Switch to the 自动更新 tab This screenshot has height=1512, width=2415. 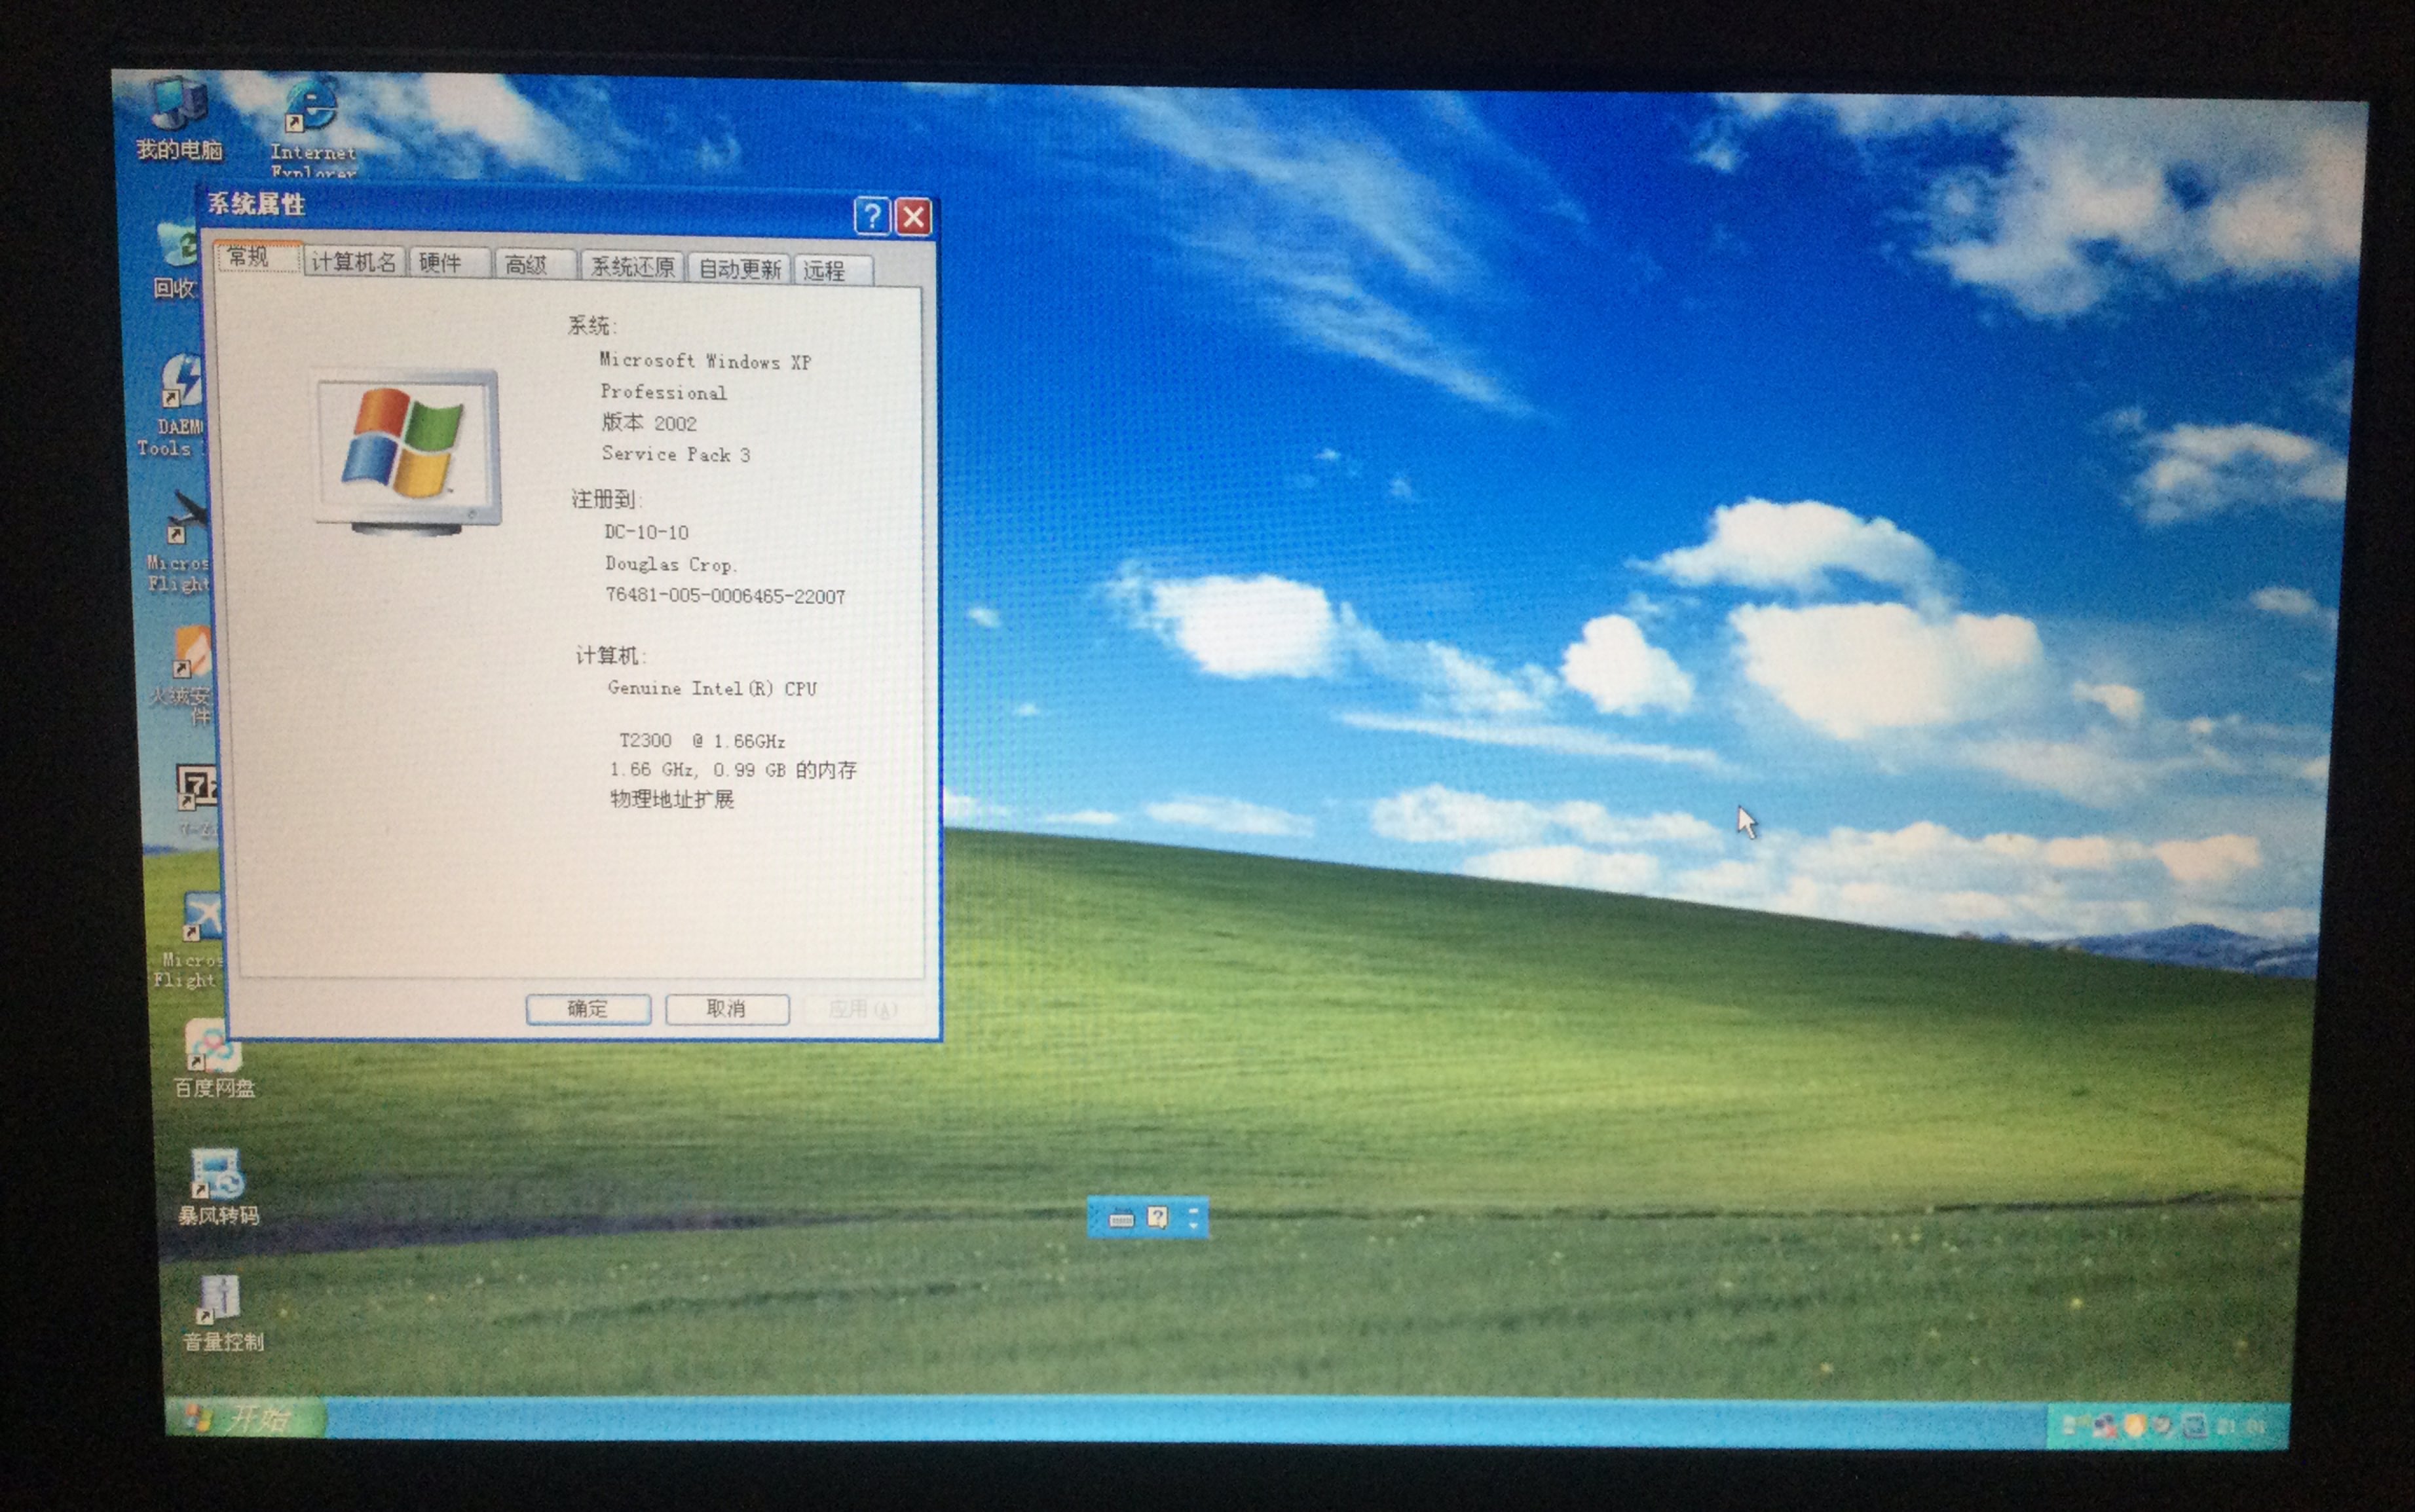coord(739,269)
